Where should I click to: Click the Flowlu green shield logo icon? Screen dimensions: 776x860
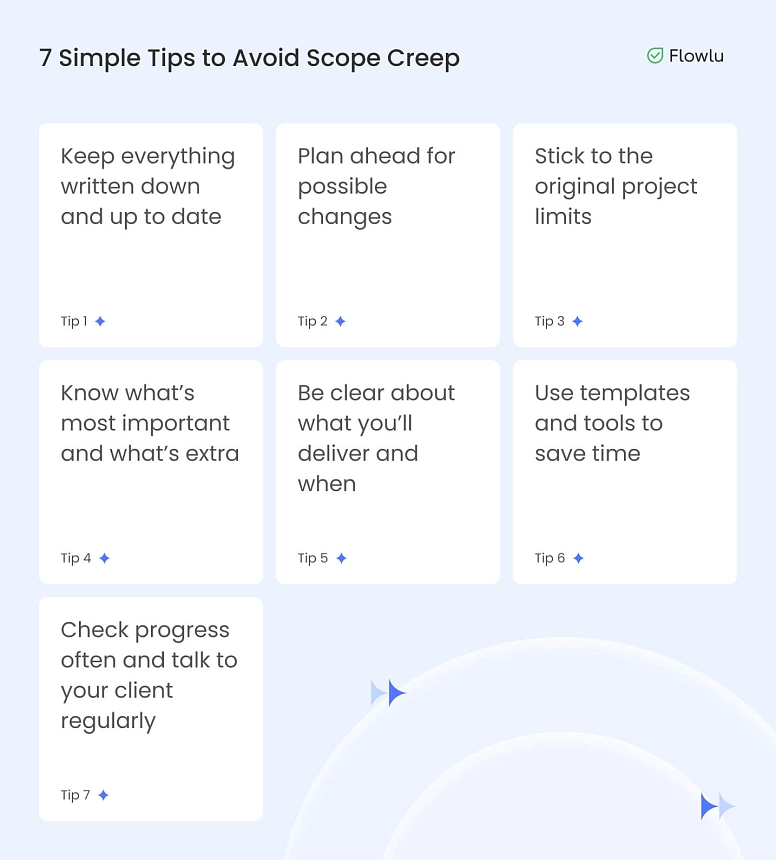(655, 56)
